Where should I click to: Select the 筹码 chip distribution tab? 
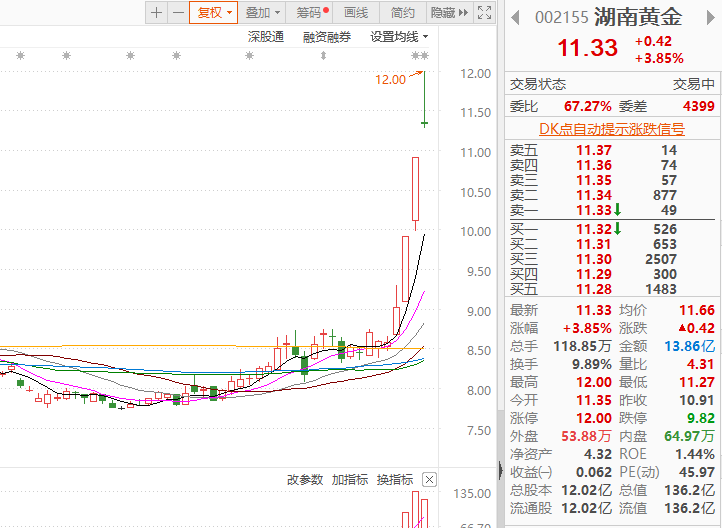[312, 13]
